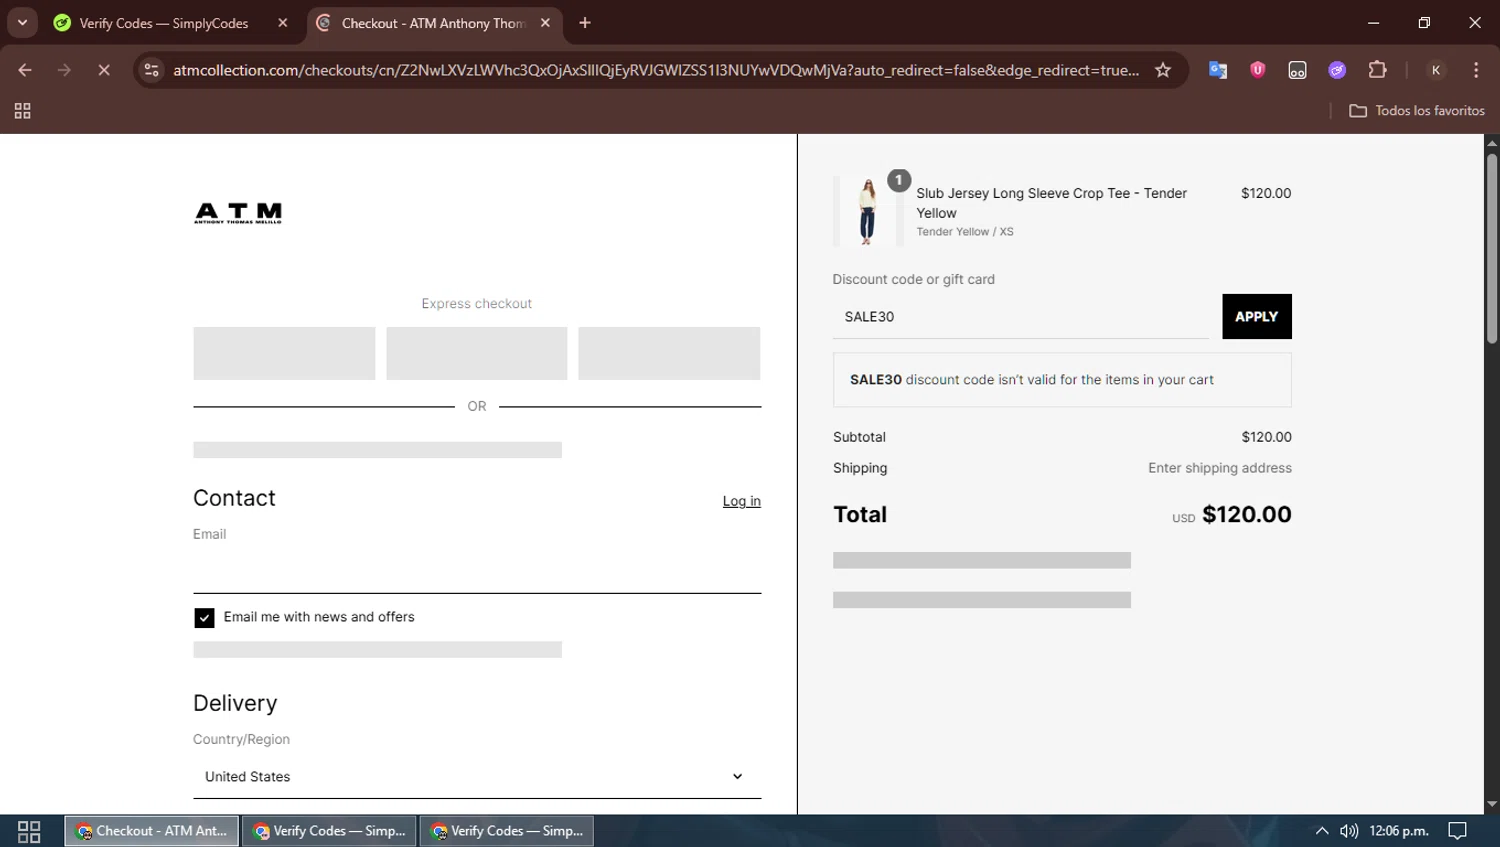Open the red shield extension icon
Screen dimensions: 1500x847
point(1258,70)
